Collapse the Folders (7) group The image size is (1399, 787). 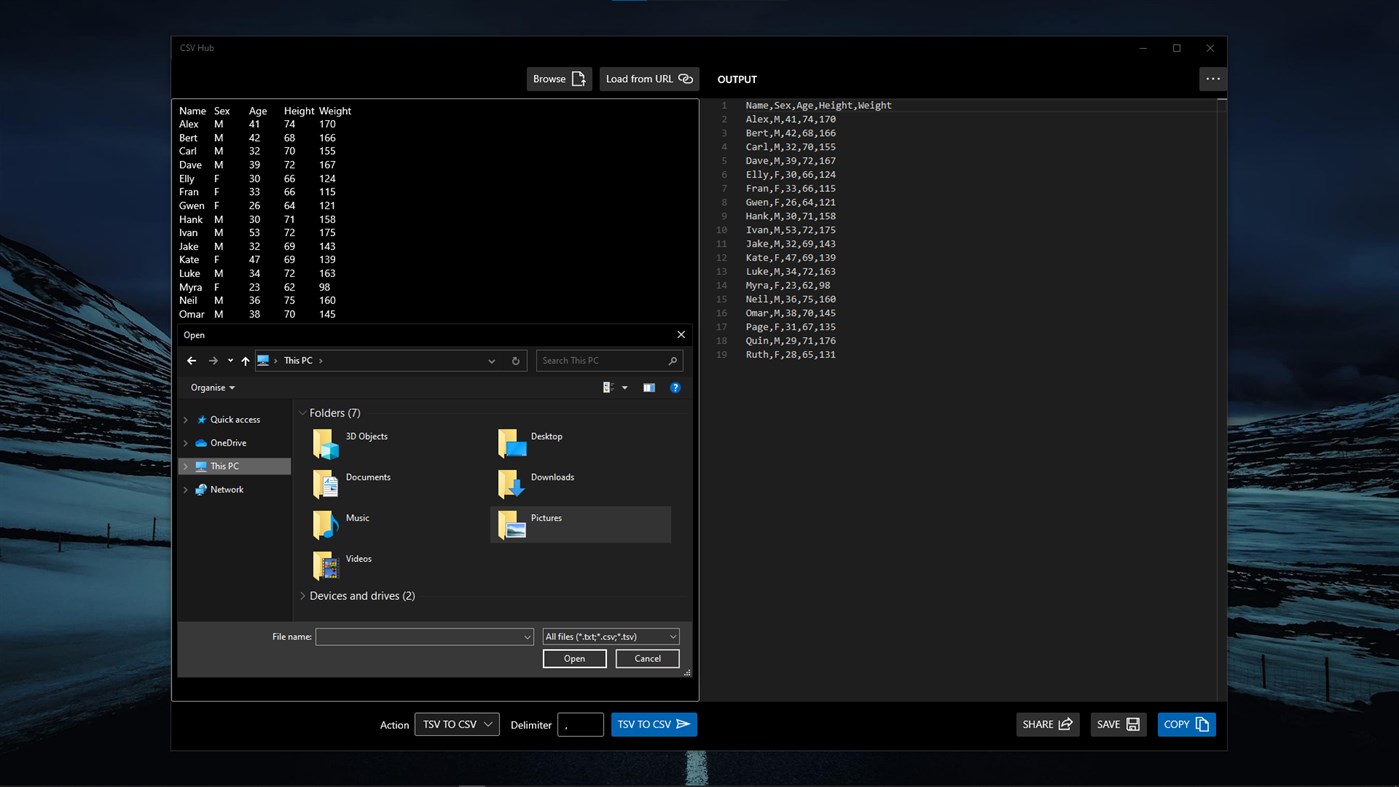[303, 413]
